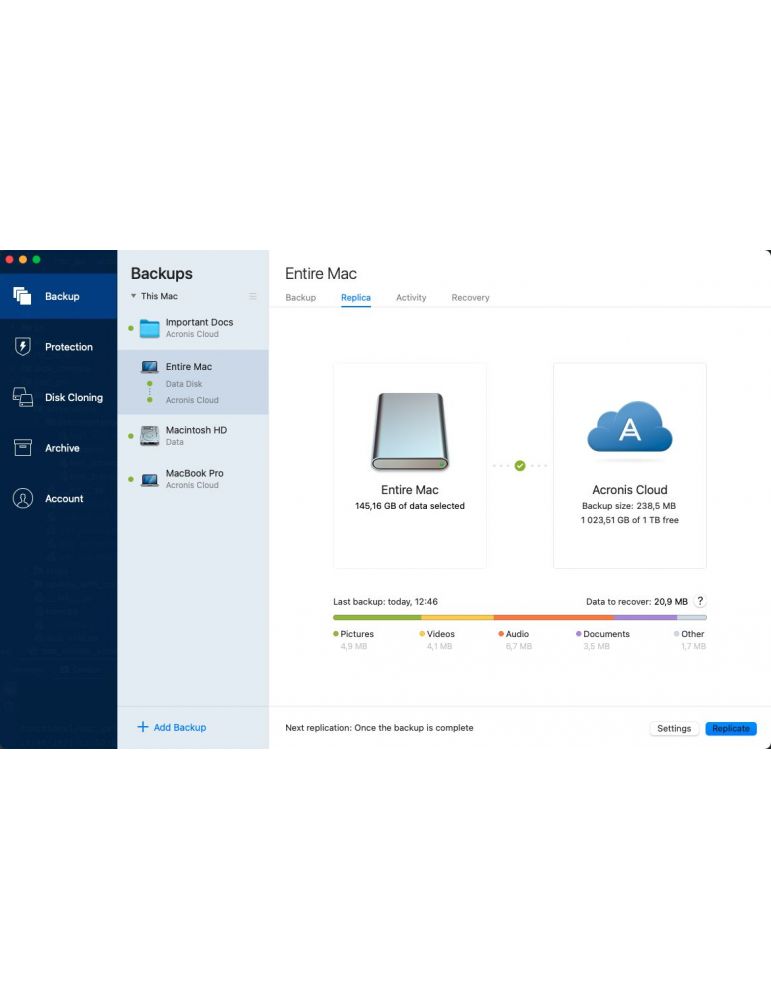This screenshot has width=771, height=1000.
Task: Switch to the Backup tab
Action: pyautogui.click(x=300, y=297)
